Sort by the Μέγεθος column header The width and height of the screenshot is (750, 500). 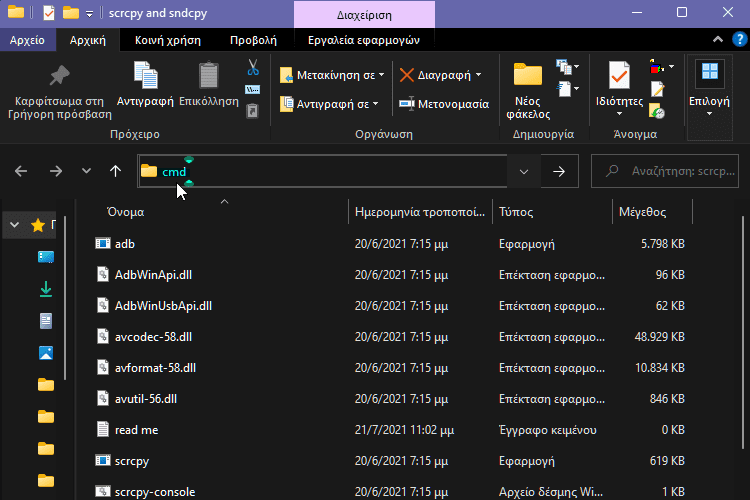(652, 212)
